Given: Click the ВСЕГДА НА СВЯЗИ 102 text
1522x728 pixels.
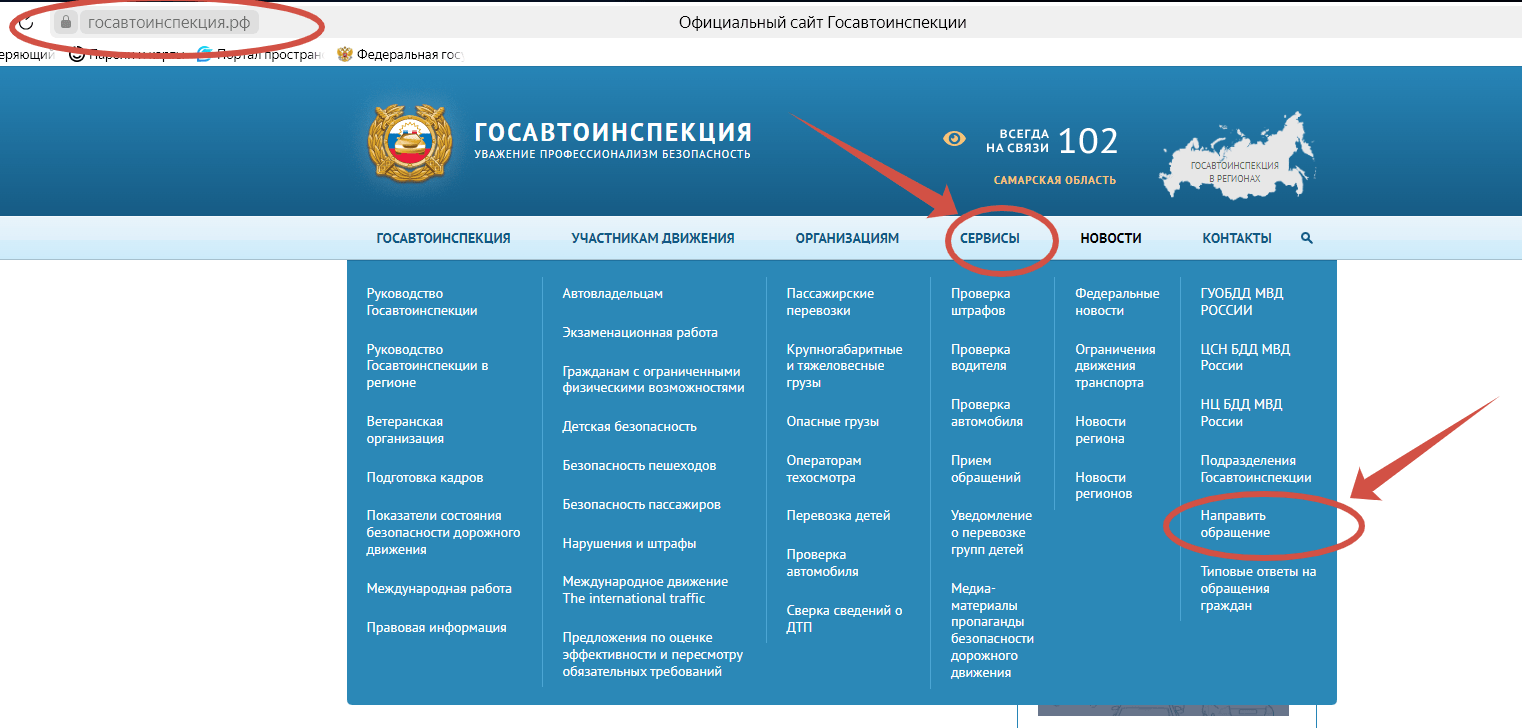Looking at the screenshot, I should pos(1052,141).
